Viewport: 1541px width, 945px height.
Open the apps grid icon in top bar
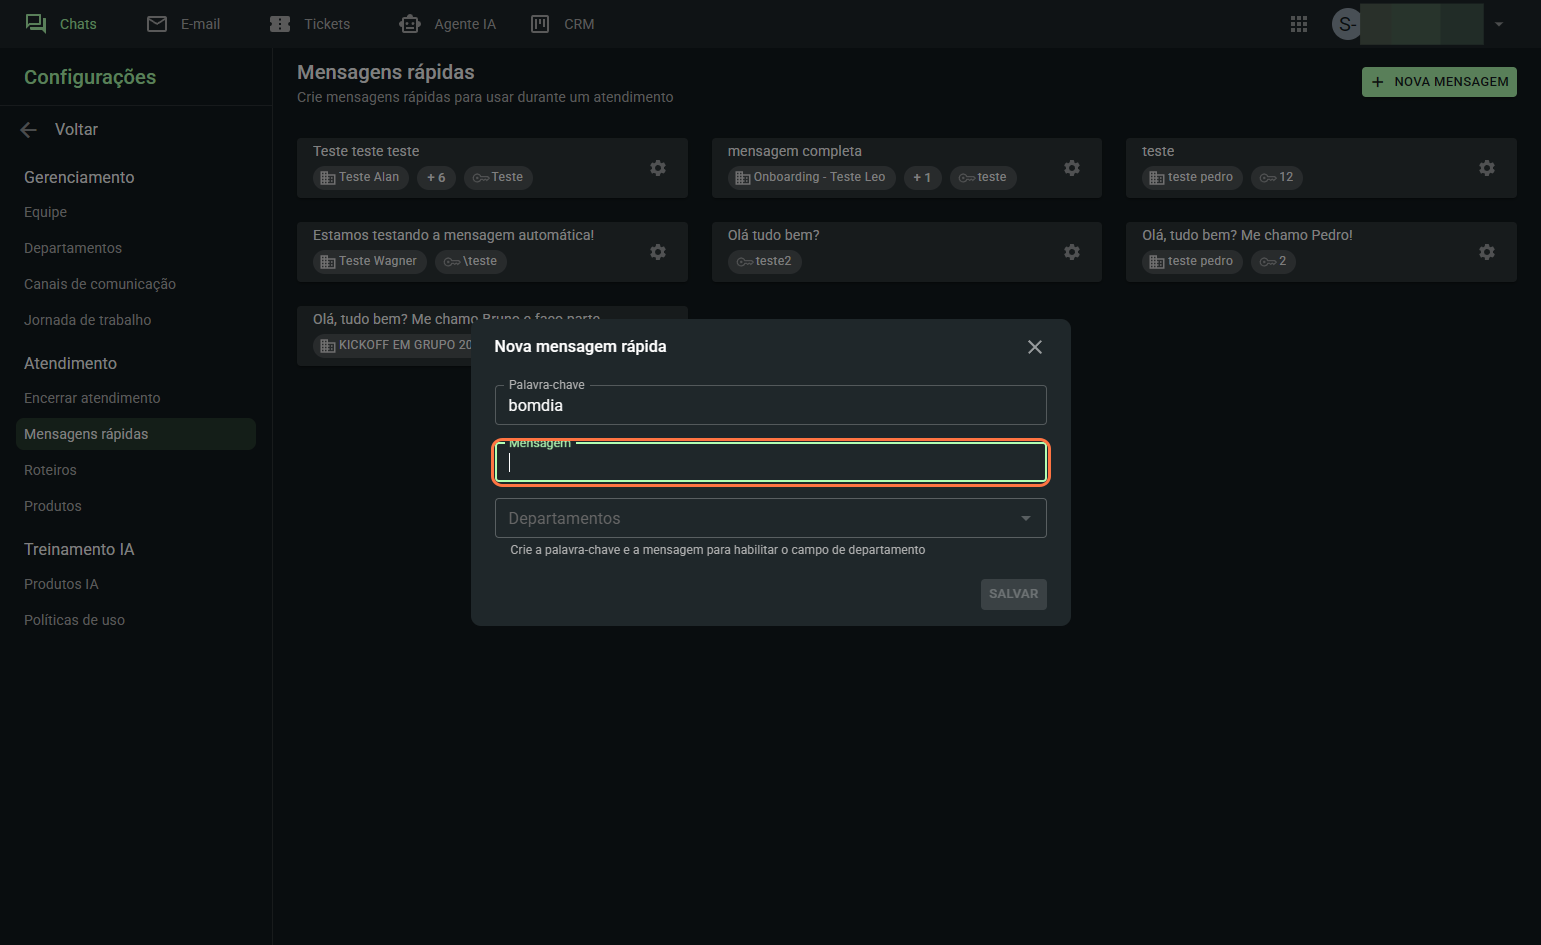1299,24
